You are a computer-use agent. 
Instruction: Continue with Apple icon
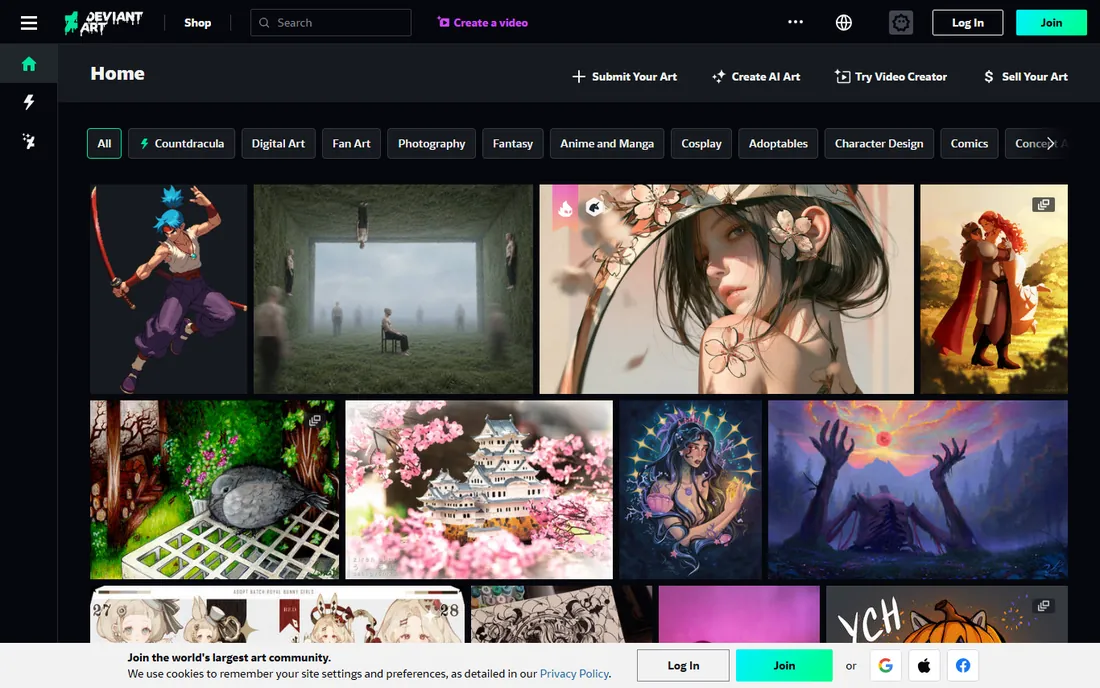coord(924,666)
